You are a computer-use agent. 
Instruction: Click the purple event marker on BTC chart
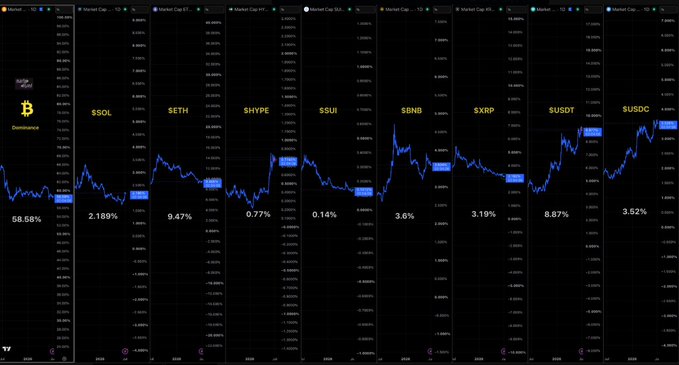tap(52, 351)
